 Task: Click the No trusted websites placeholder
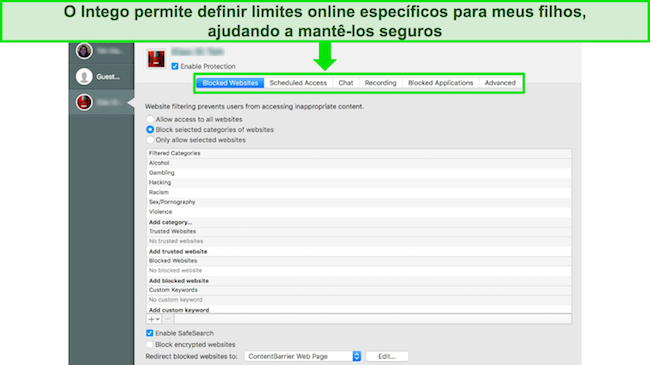click(x=176, y=241)
